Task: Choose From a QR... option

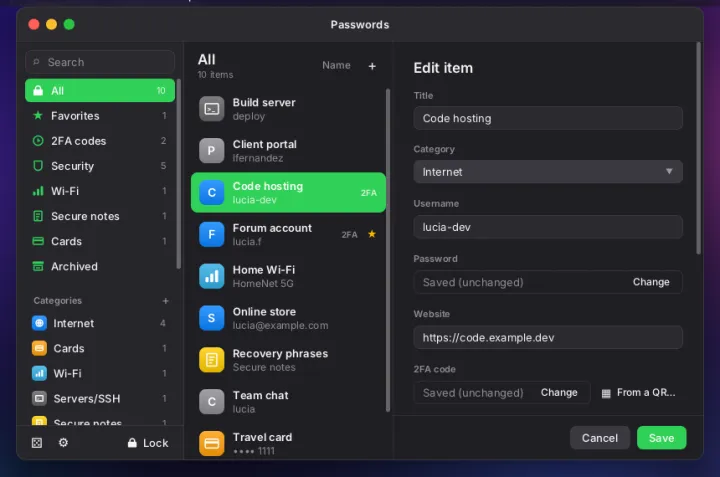Action: pos(639,393)
